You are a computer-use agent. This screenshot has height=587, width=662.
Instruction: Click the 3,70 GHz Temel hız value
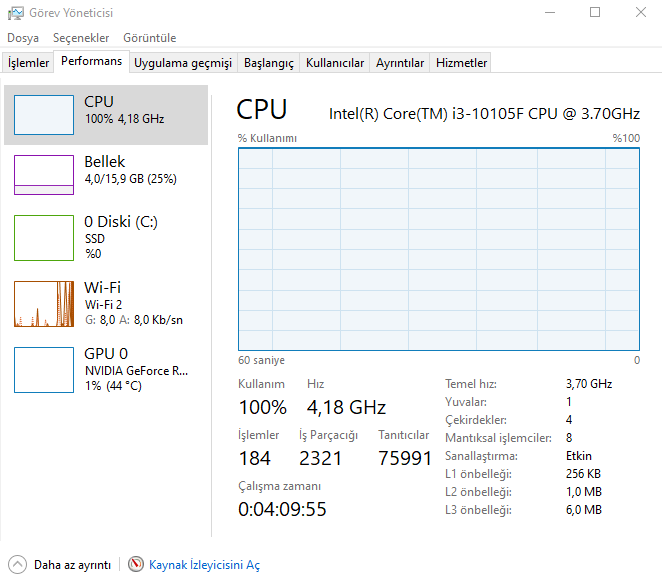(589, 384)
